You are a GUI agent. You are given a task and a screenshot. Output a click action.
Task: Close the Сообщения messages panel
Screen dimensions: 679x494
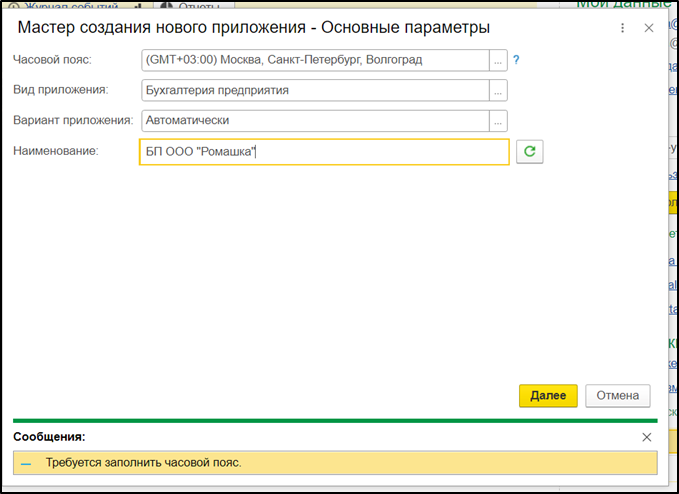pyautogui.click(x=647, y=437)
